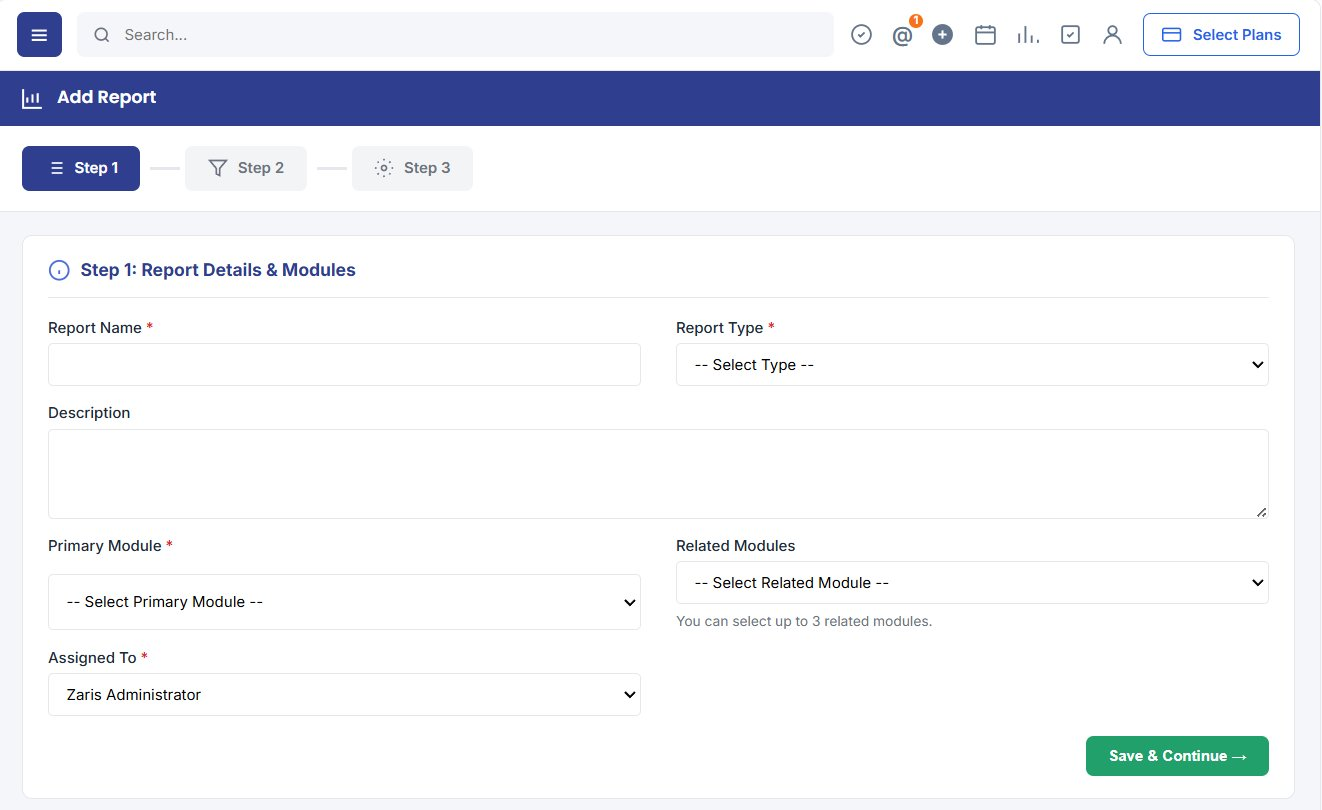Select the Step 1 tab
The height and width of the screenshot is (810, 1322).
point(81,168)
